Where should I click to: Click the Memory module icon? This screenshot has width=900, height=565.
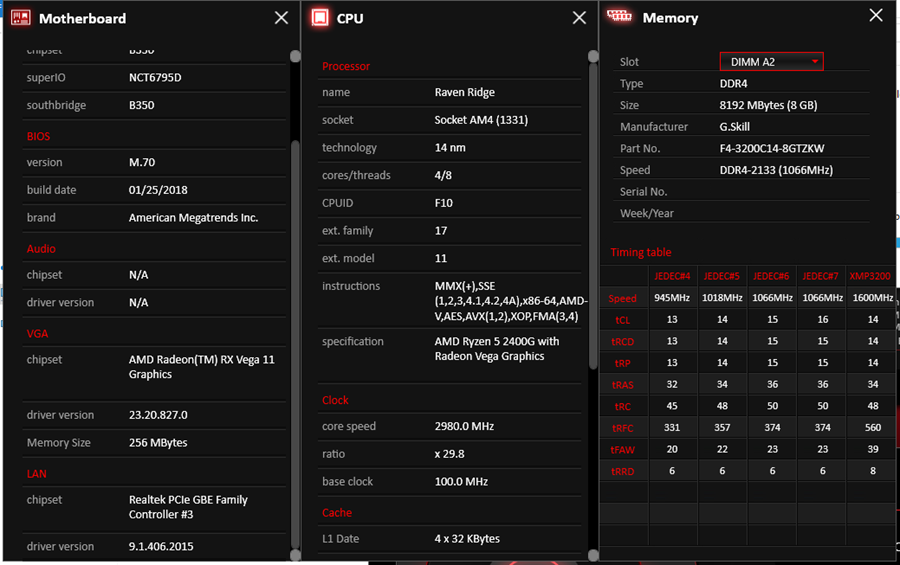(x=620, y=17)
